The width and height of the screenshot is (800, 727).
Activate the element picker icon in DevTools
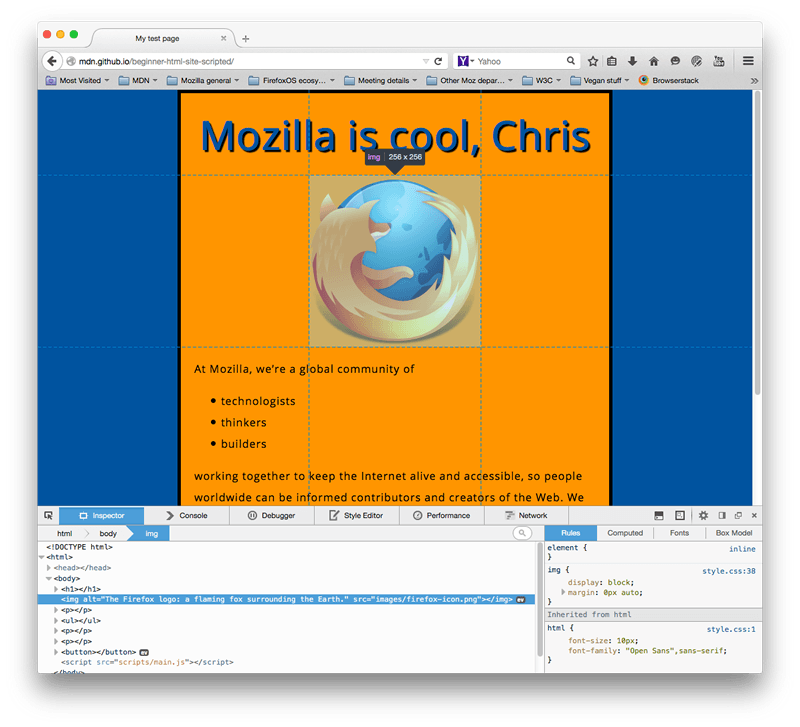pos(48,515)
